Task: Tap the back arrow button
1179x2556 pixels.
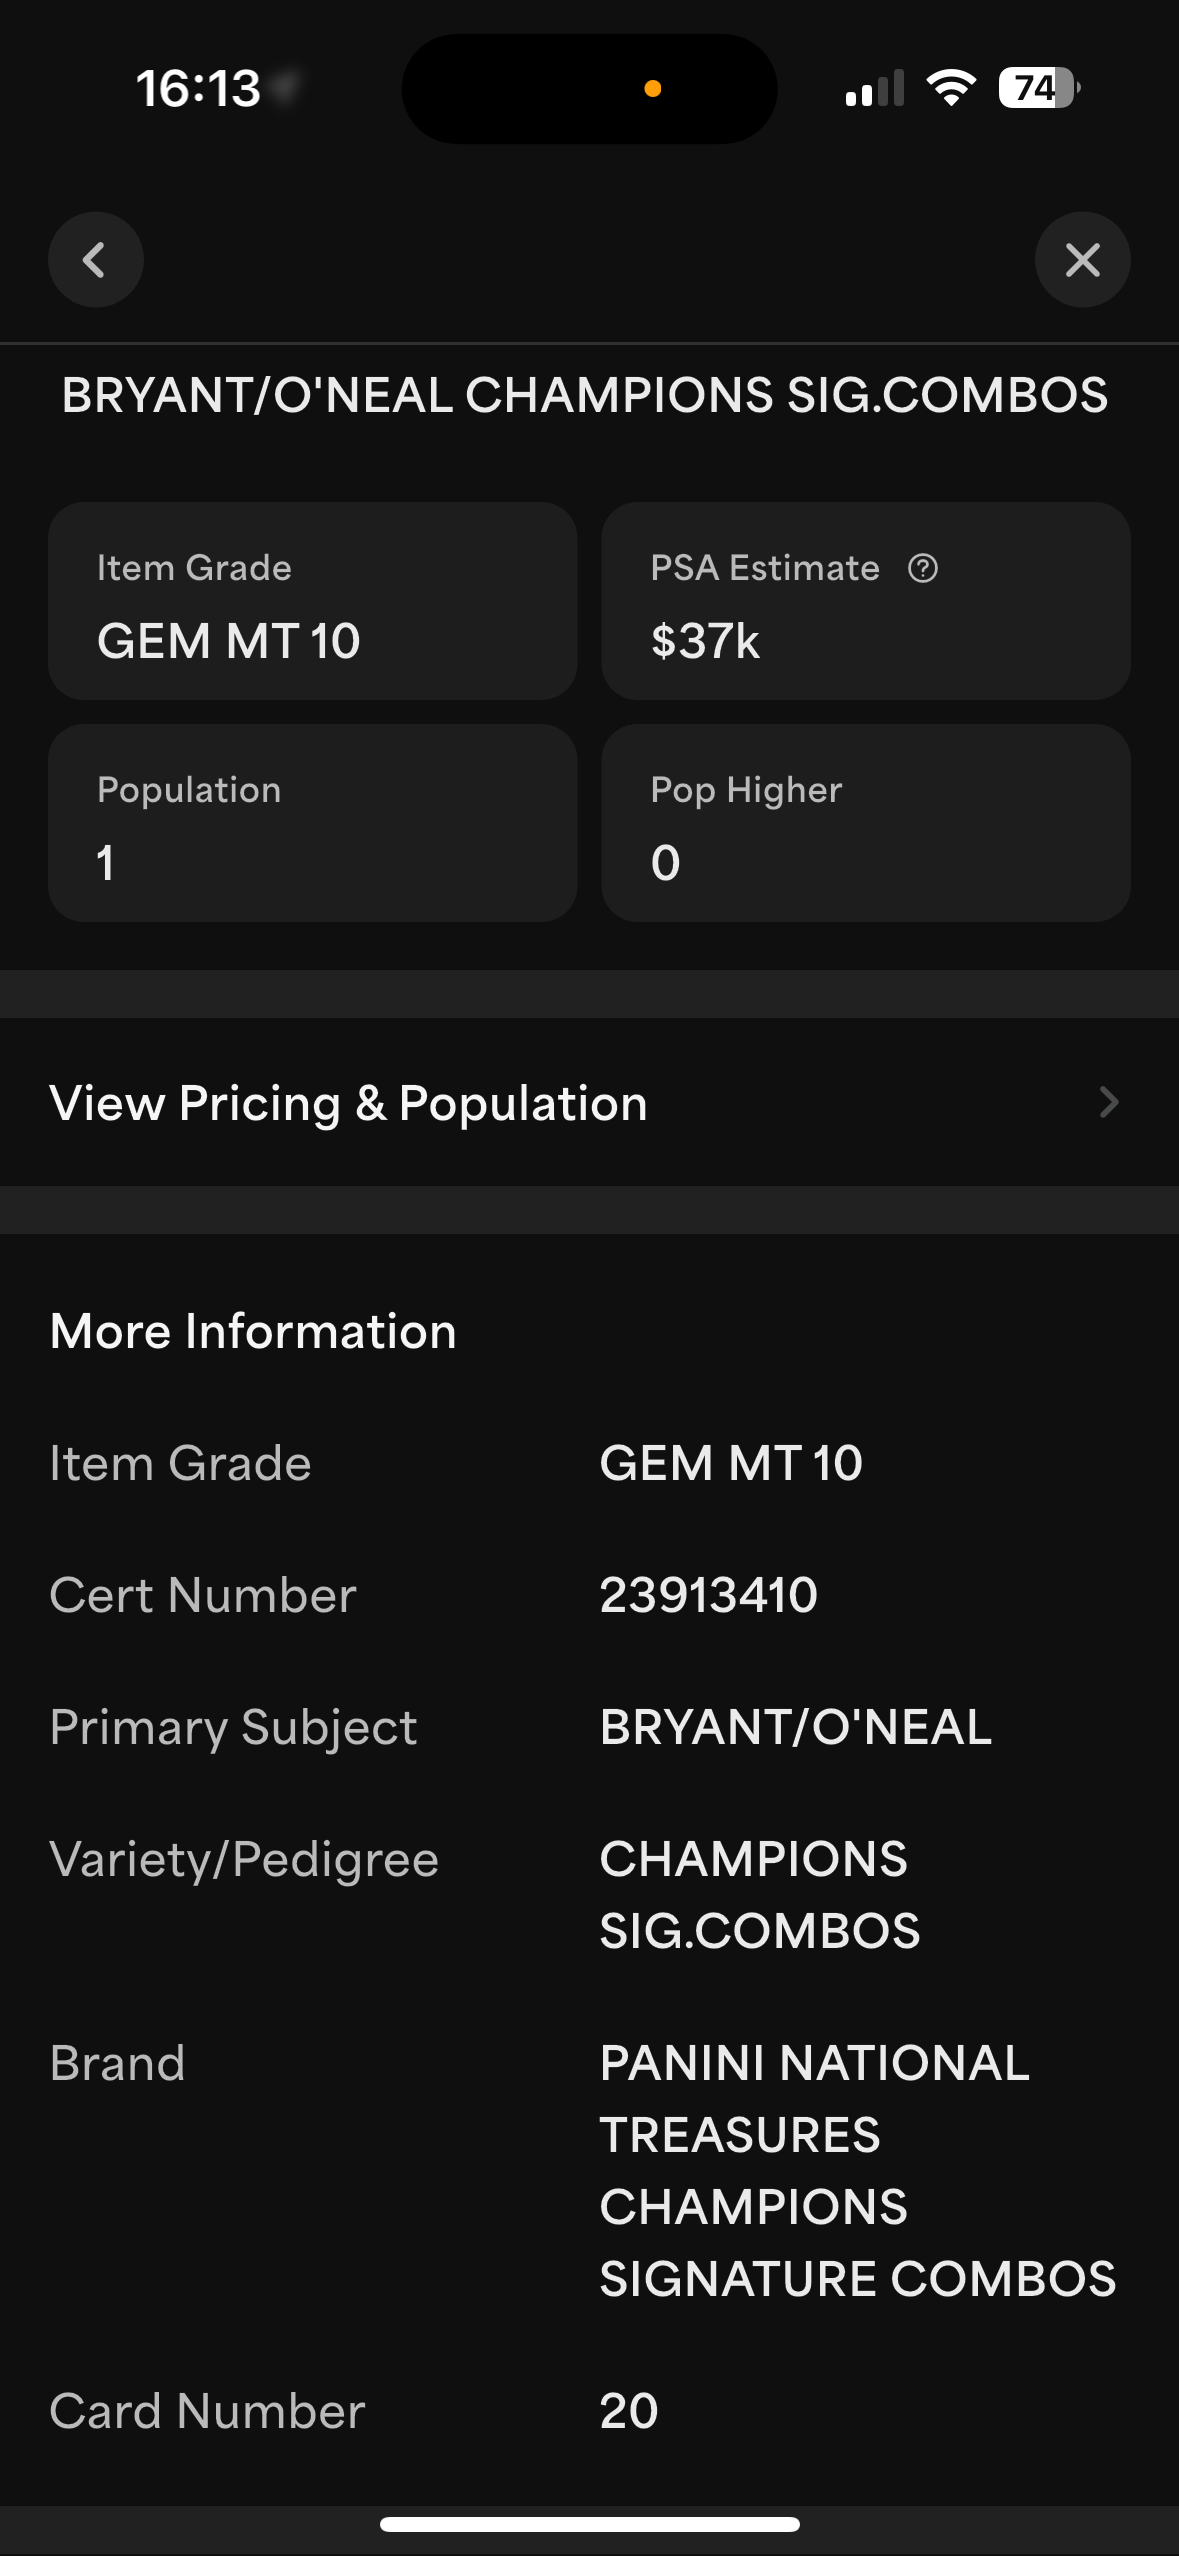Action: coord(96,260)
